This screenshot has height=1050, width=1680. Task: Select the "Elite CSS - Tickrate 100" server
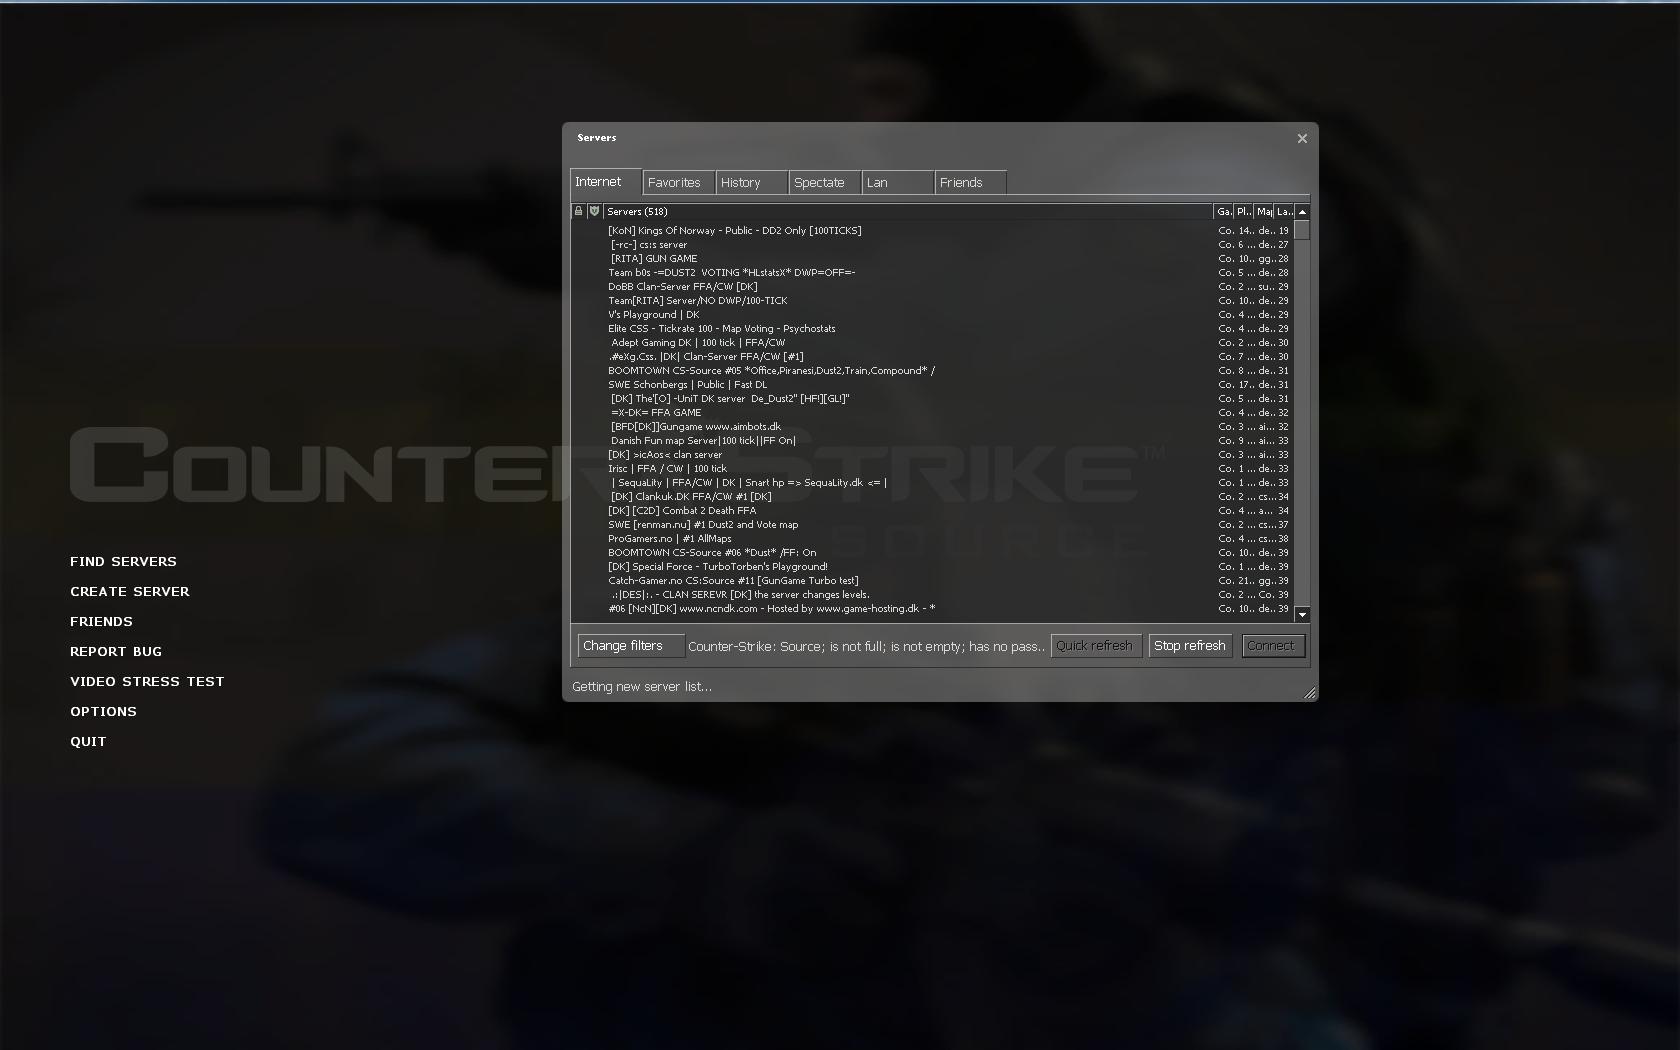point(932,329)
